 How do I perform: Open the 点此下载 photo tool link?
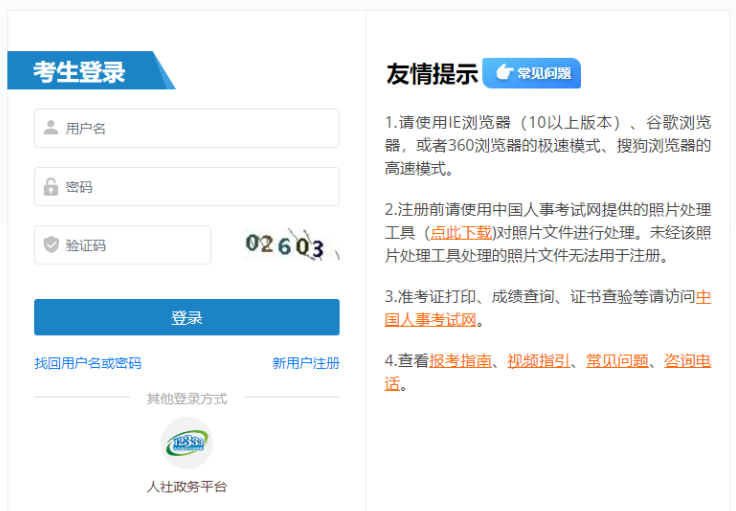pyautogui.click(x=461, y=232)
